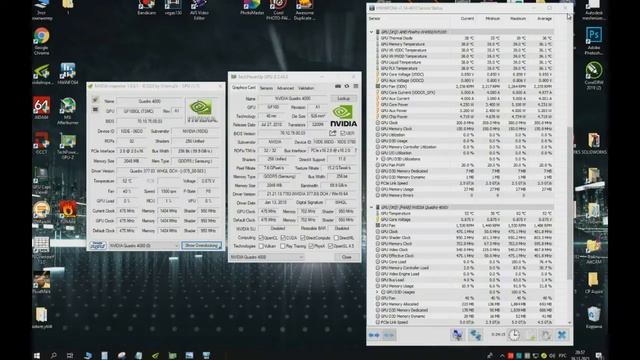Select GPU Thermal Diode sensor row

pyautogui.click(x=464, y=38)
